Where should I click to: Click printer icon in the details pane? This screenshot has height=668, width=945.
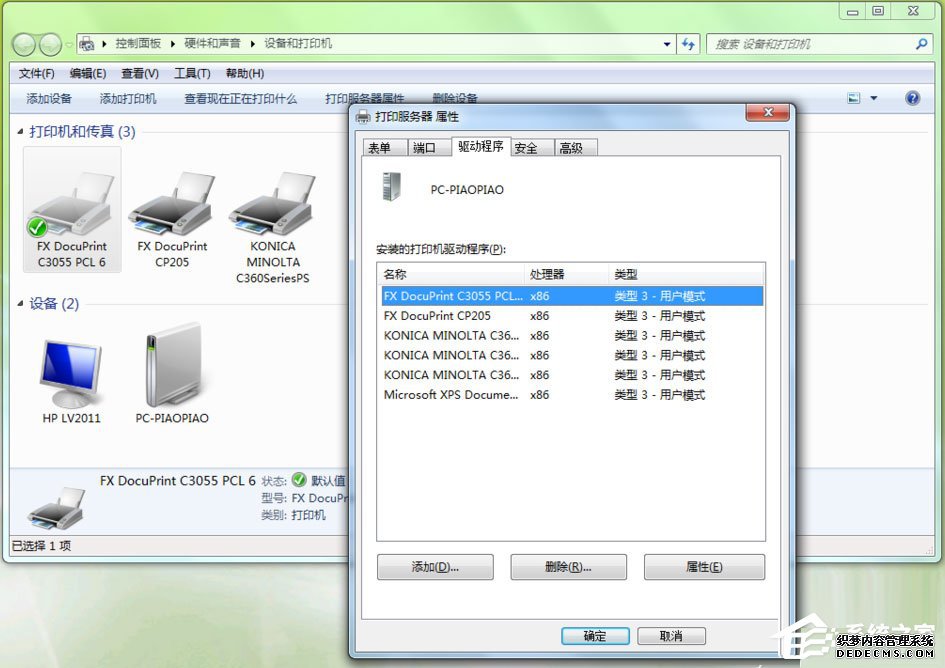[x=56, y=508]
